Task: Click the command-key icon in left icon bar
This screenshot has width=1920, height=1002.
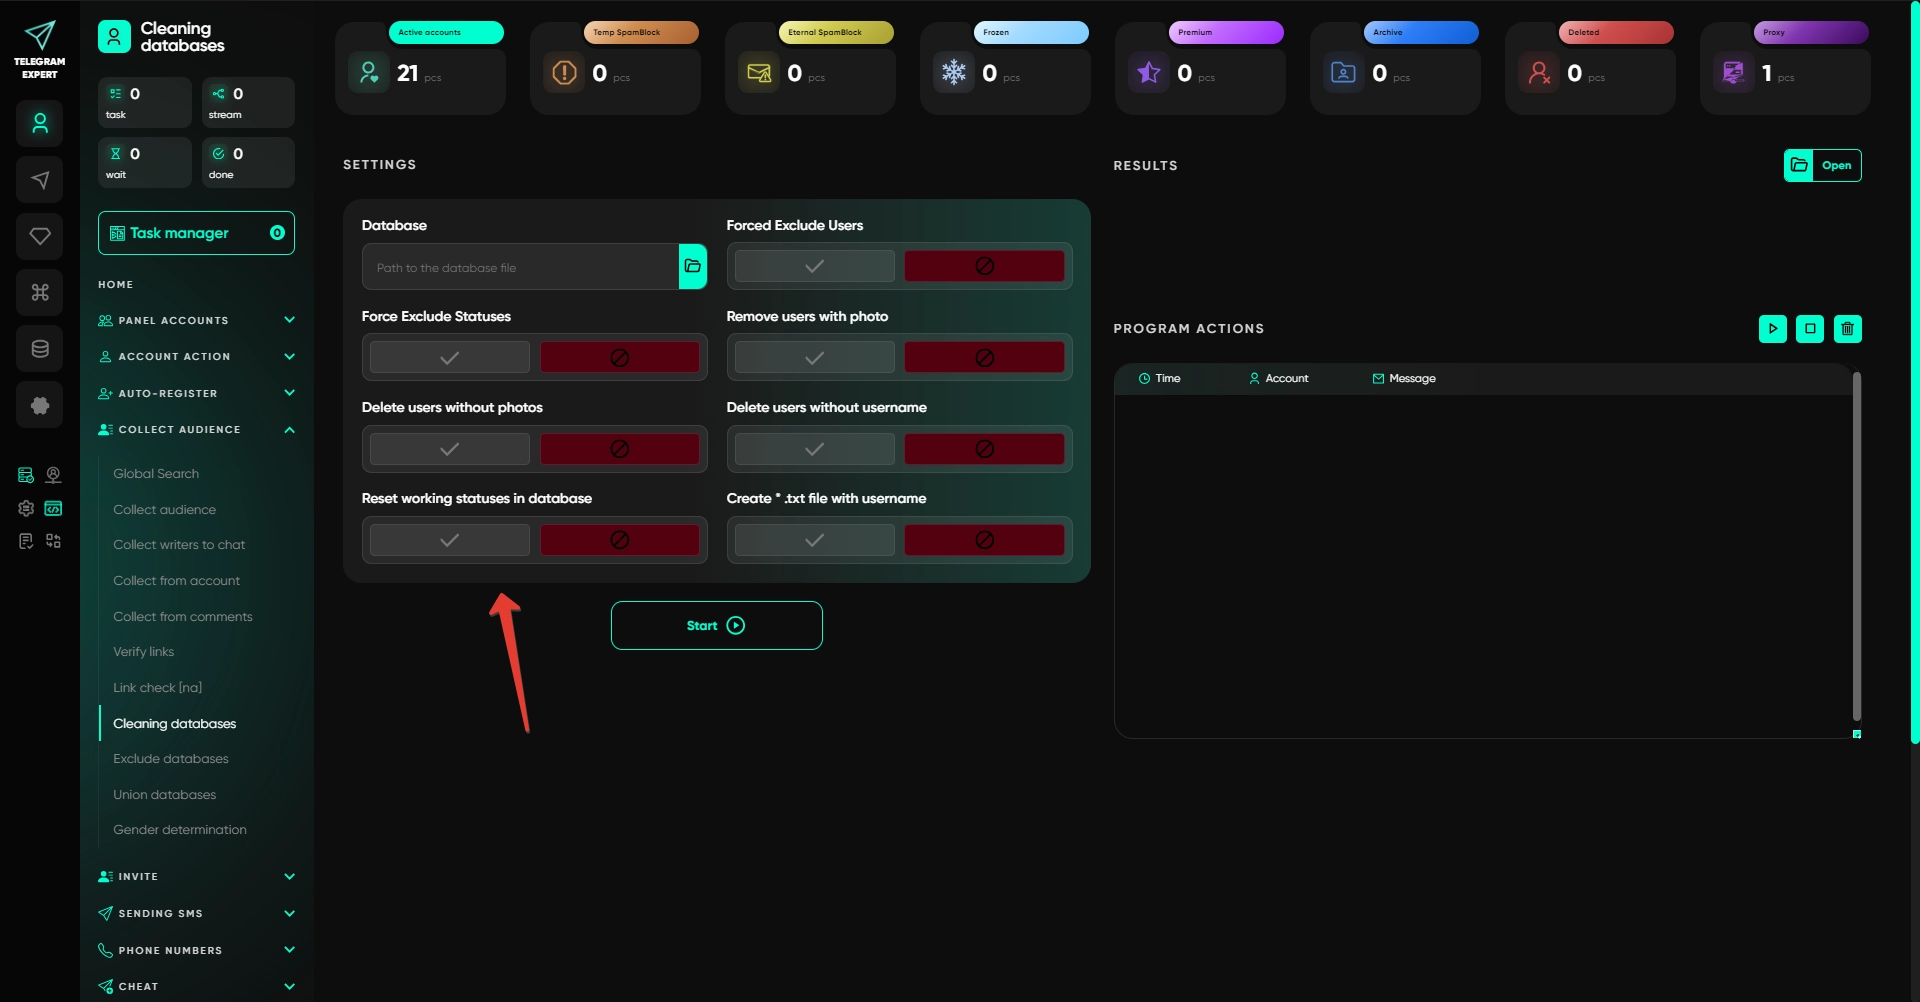Action: [x=40, y=292]
